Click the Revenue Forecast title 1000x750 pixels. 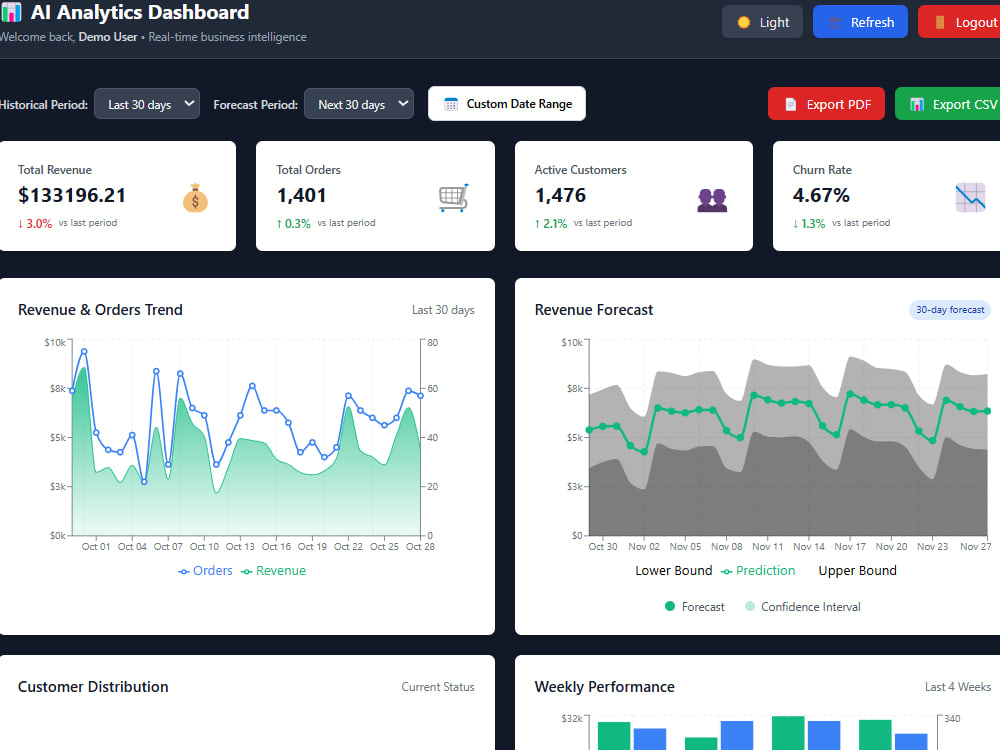594,310
